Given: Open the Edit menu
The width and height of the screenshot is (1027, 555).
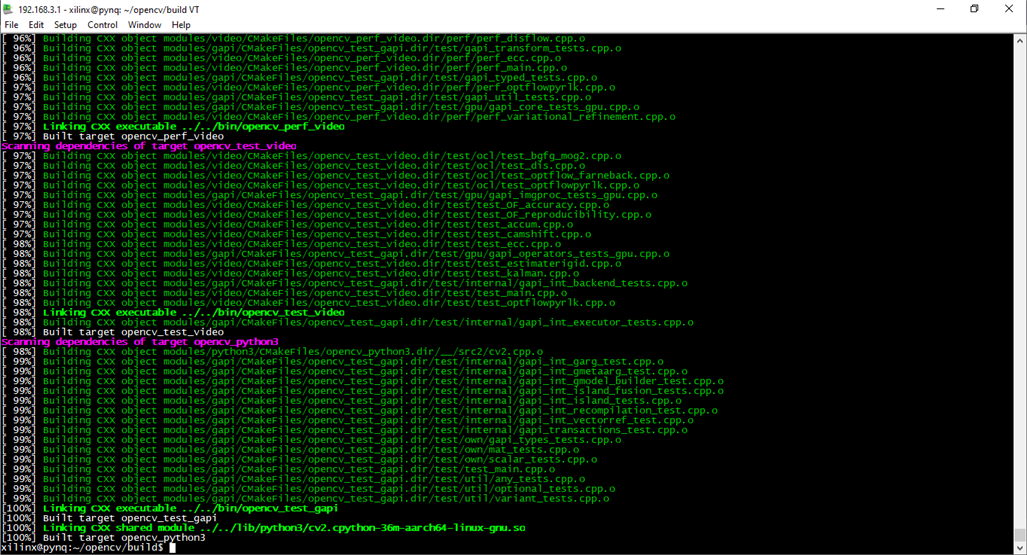Looking at the screenshot, I should pos(36,25).
